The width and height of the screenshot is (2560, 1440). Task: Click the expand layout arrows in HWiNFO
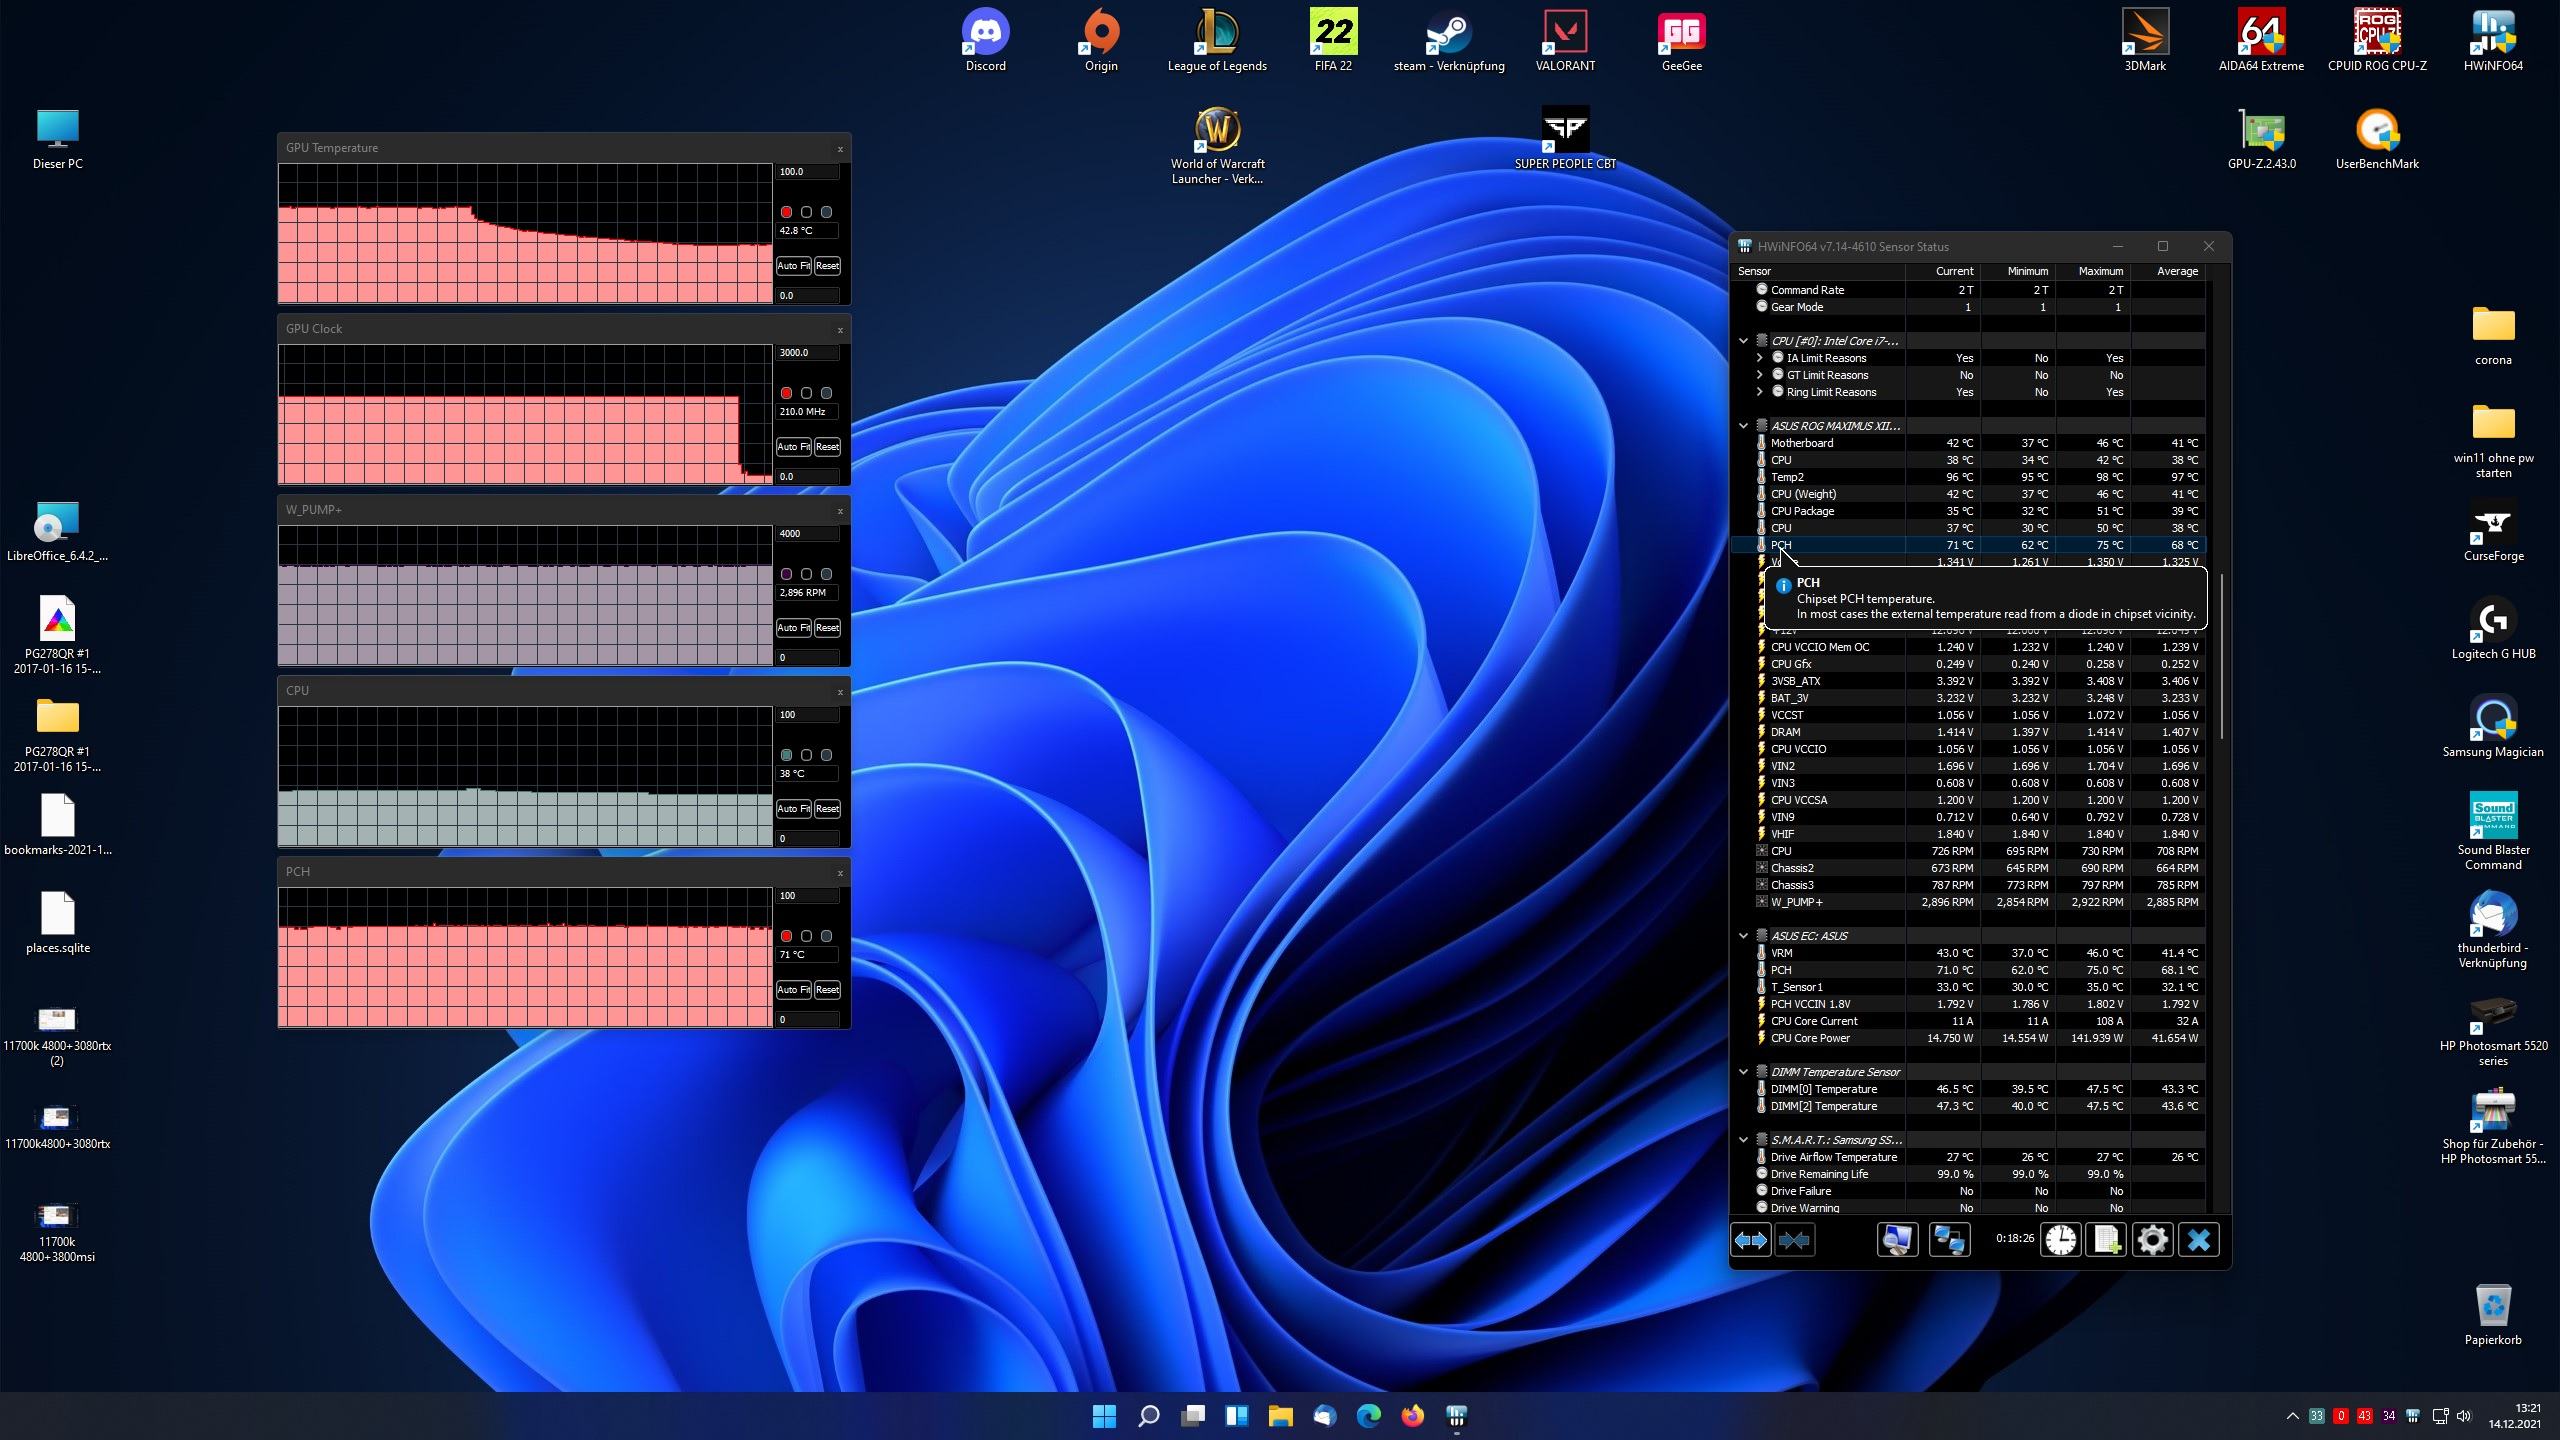tap(1750, 1240)
